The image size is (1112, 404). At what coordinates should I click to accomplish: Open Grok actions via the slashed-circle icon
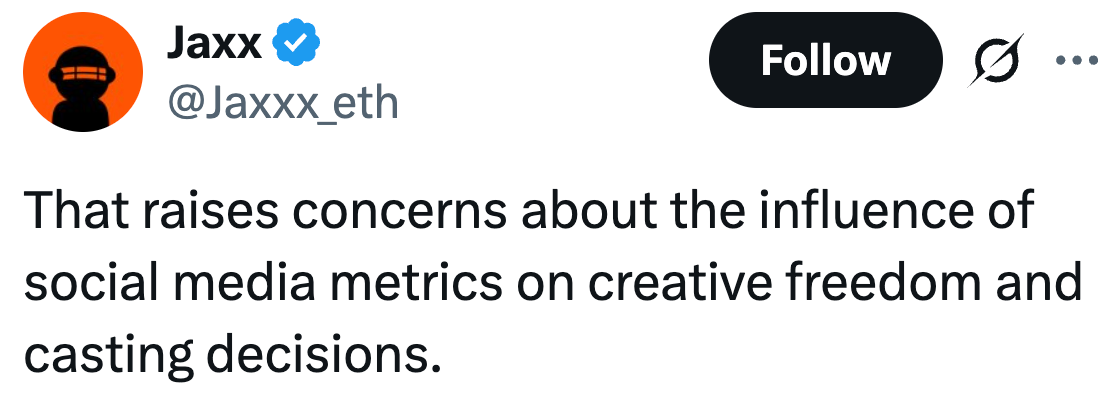click(997, 61)
